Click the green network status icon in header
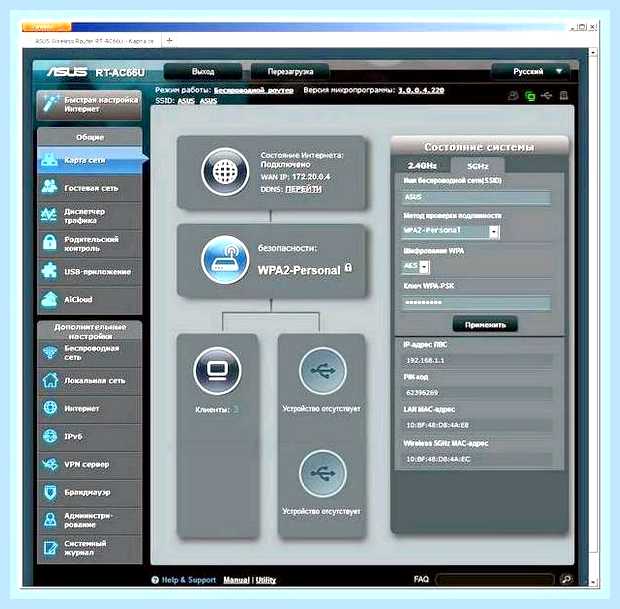620x609 pixels. pos(530,96)
